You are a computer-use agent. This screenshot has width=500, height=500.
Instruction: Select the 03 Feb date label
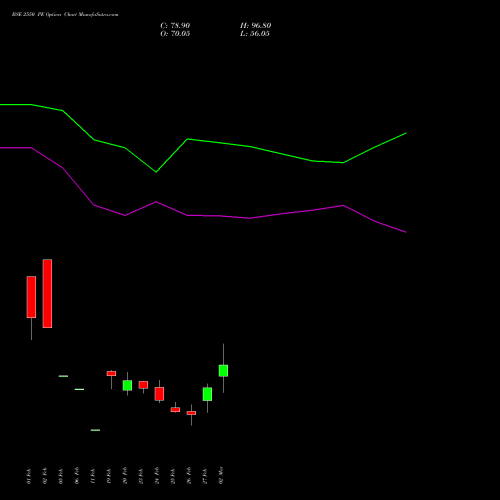61,476
